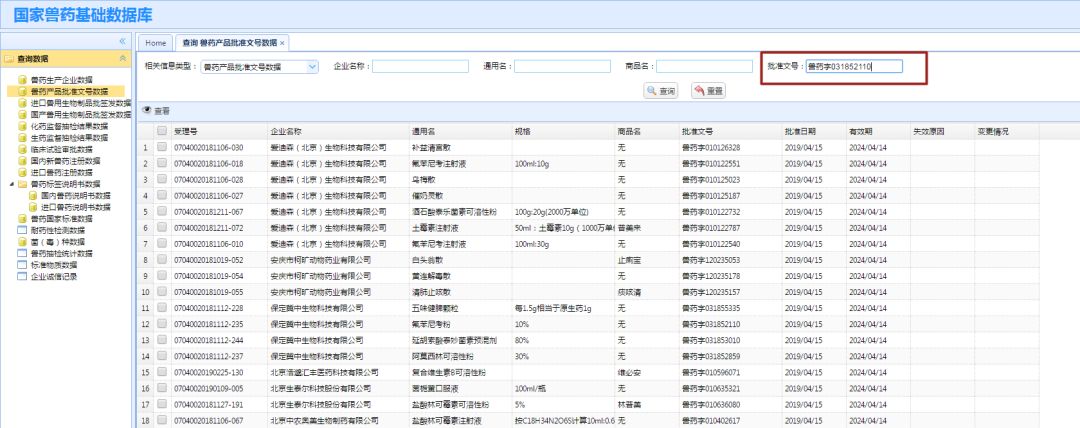Open 兽药抽检统计数据 node
Viewport: 1080px width, 428px height.
click(61, 254)
